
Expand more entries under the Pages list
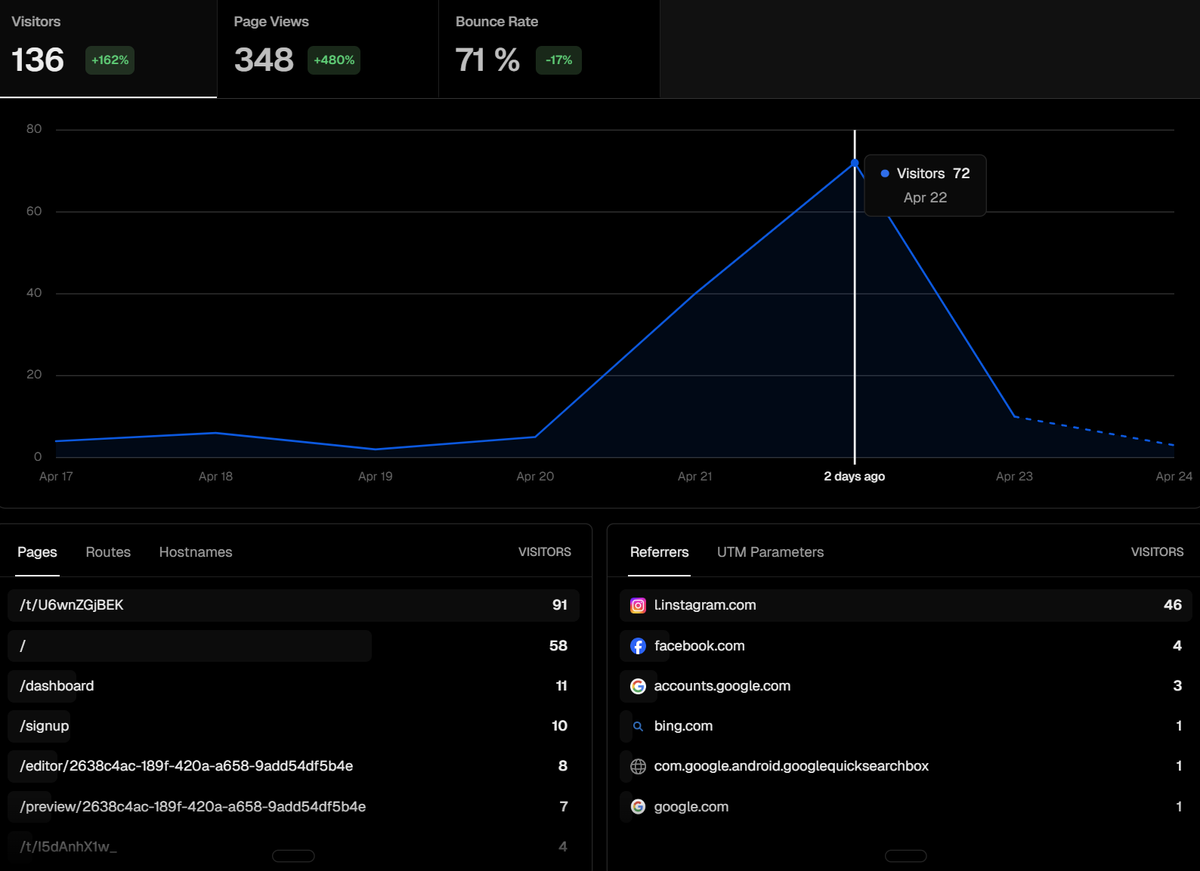293,855
